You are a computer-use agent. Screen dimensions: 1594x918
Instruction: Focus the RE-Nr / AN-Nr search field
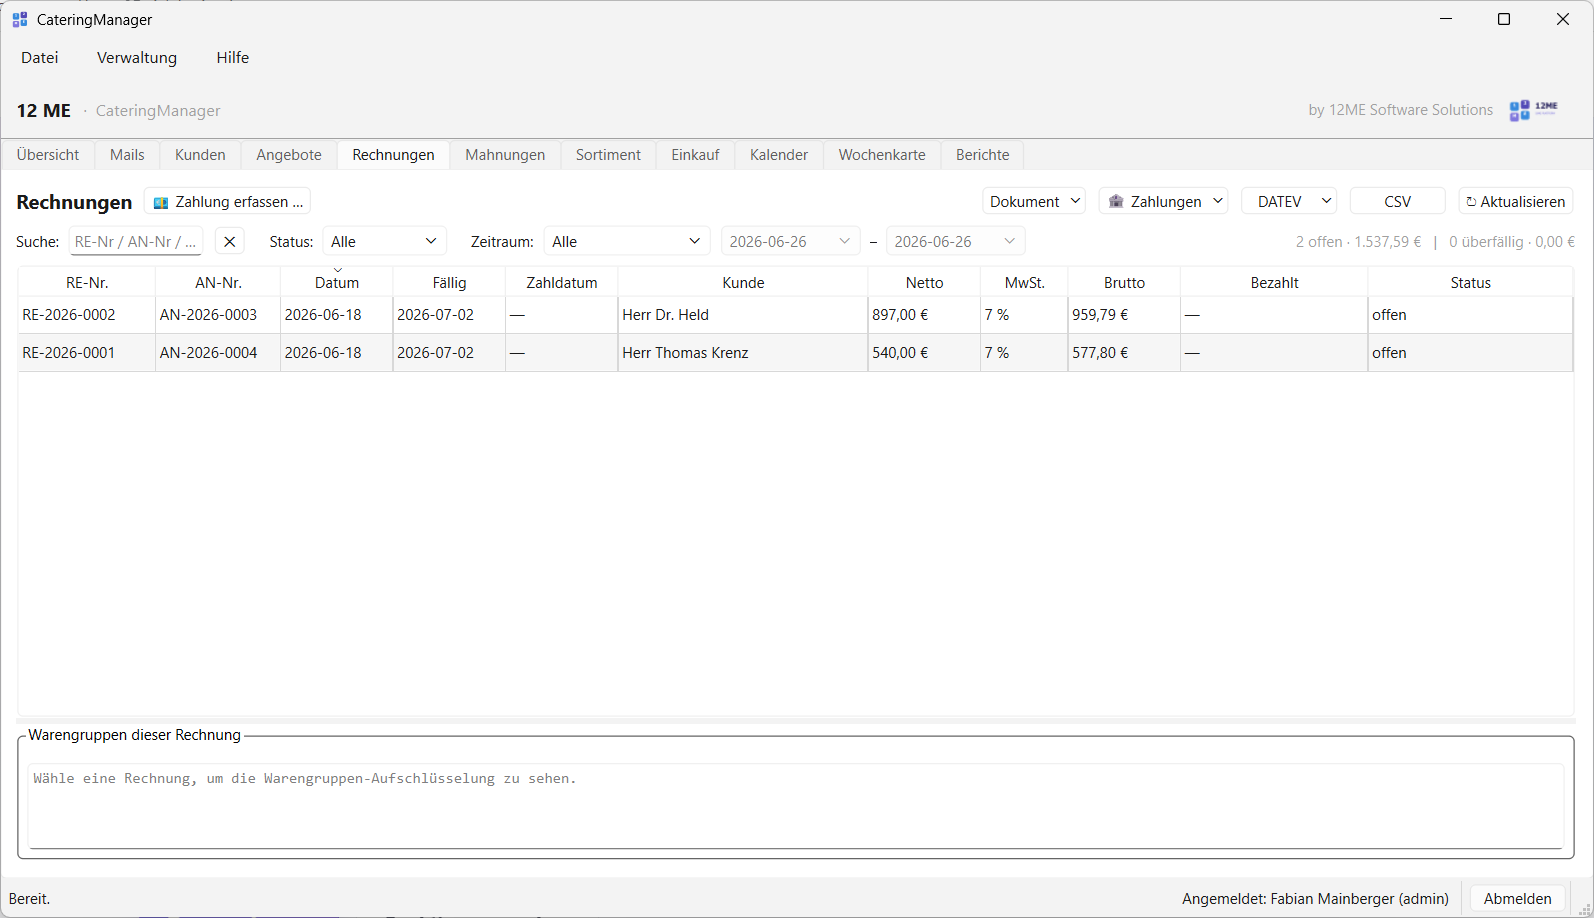tap(136, 241)
